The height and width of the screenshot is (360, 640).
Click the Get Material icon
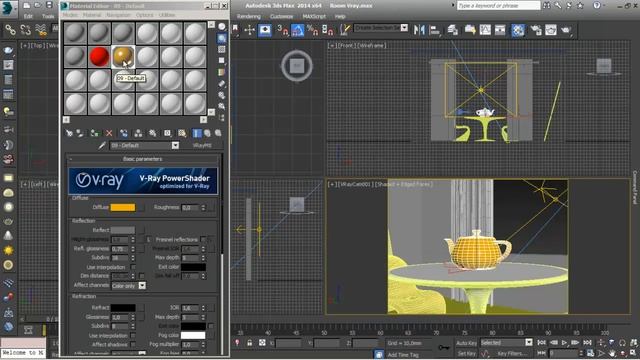(x=69, y=133)
